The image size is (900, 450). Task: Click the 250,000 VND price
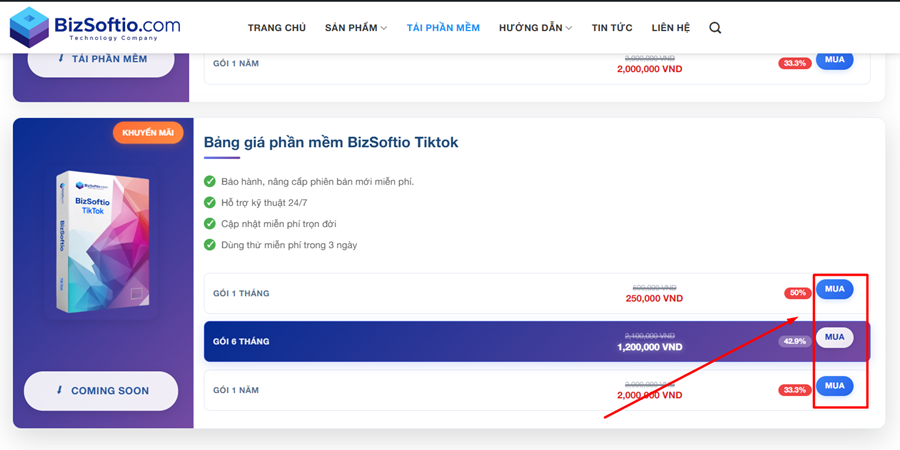click(x=654, y=298)
